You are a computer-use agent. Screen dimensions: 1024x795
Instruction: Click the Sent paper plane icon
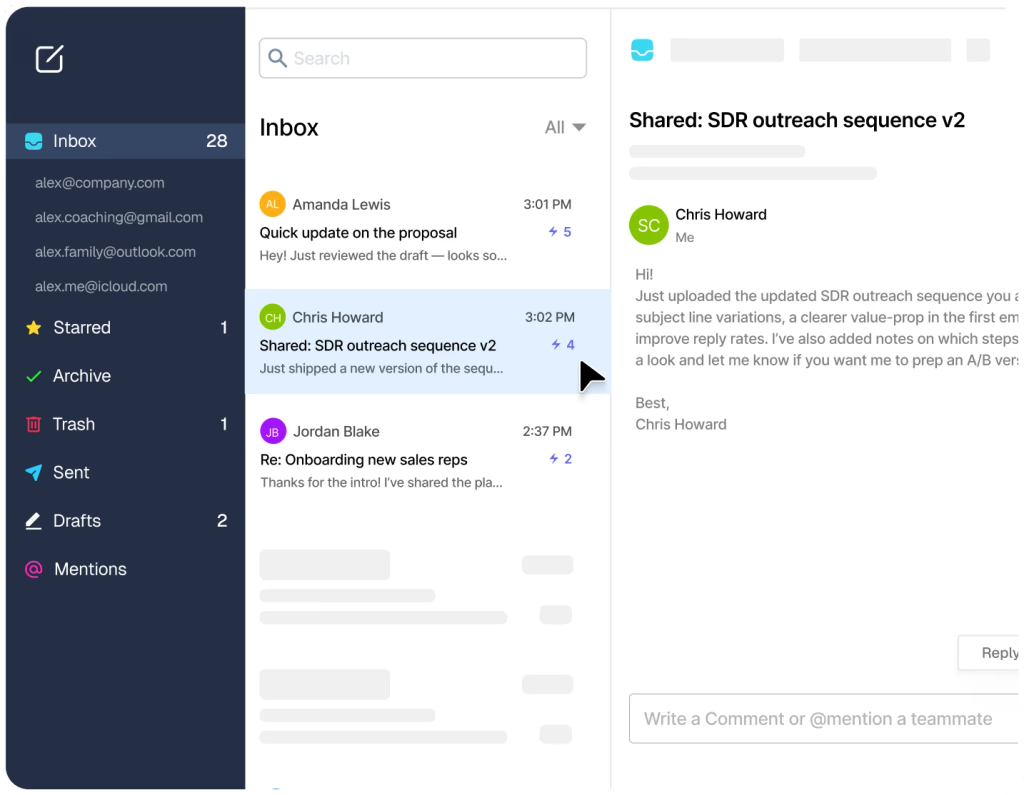coord(33,472)
